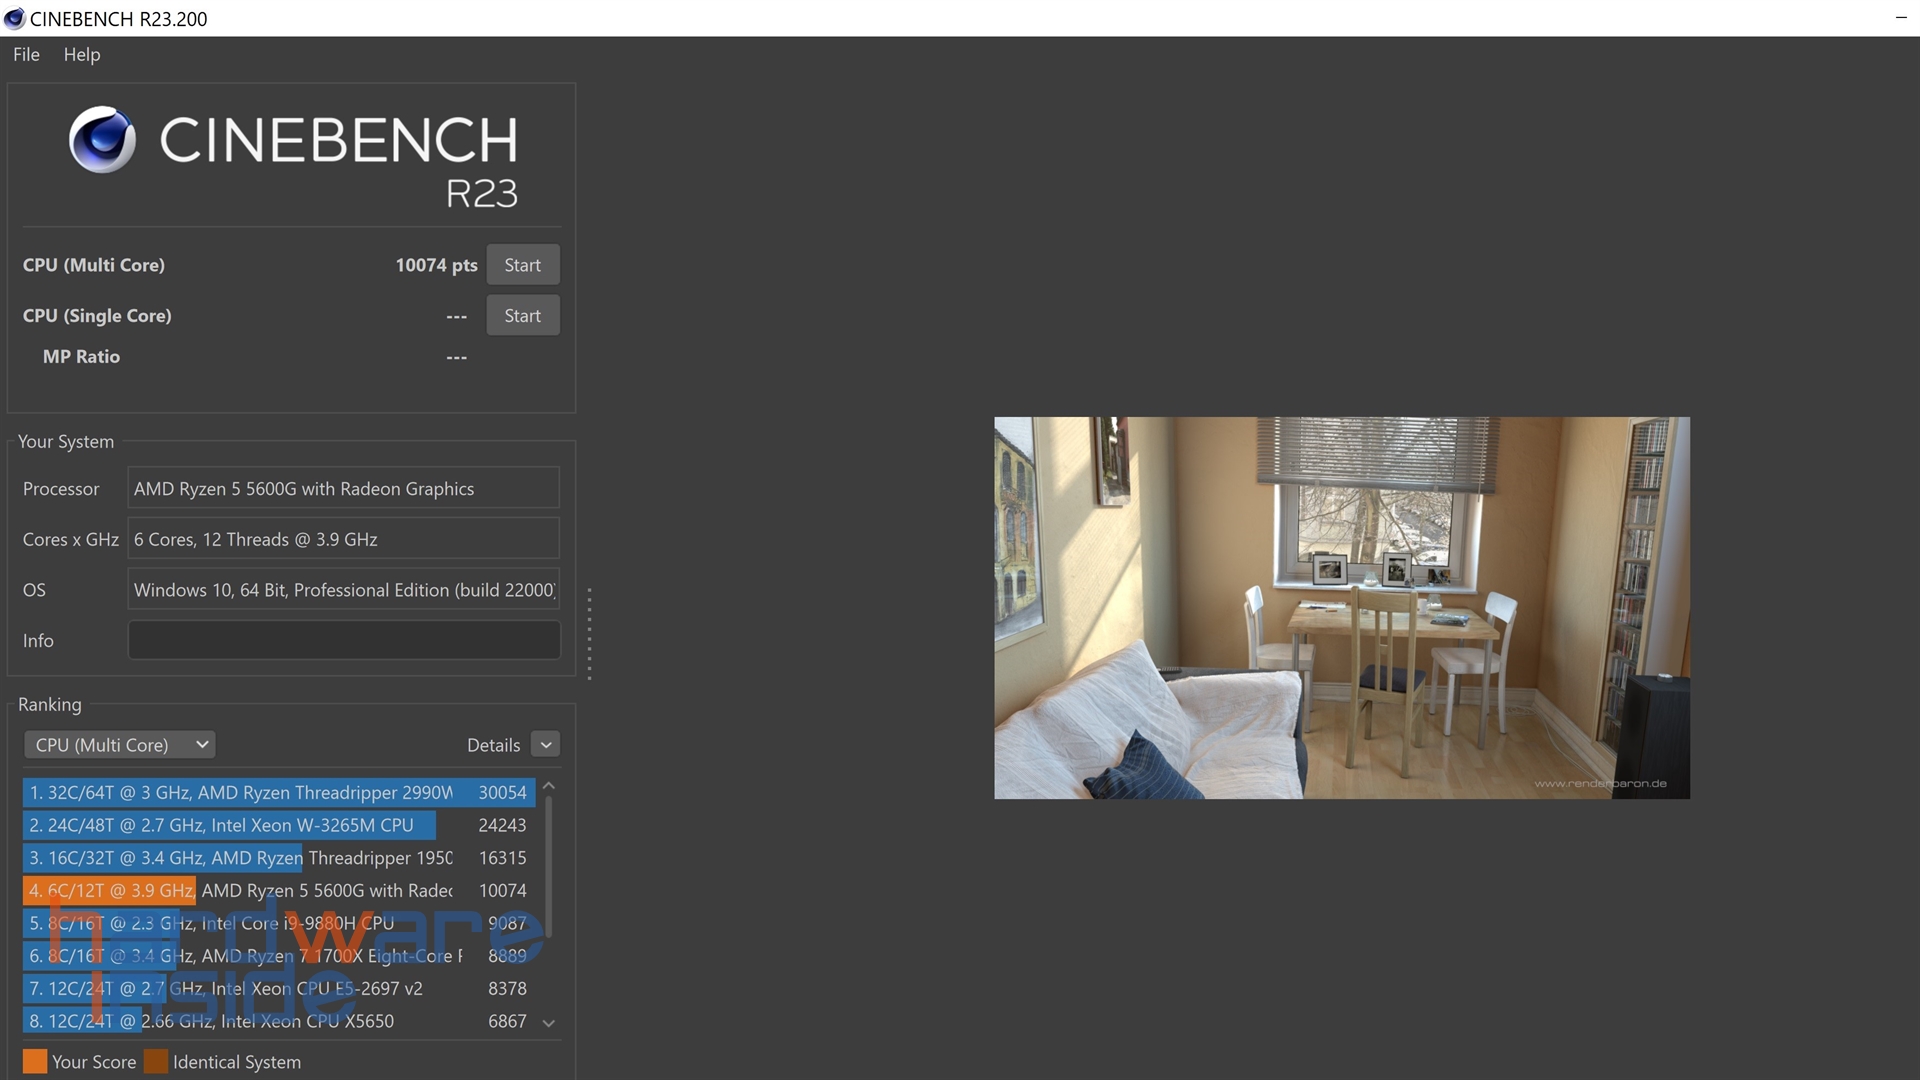Minimize the Cinebench window

1900,18
